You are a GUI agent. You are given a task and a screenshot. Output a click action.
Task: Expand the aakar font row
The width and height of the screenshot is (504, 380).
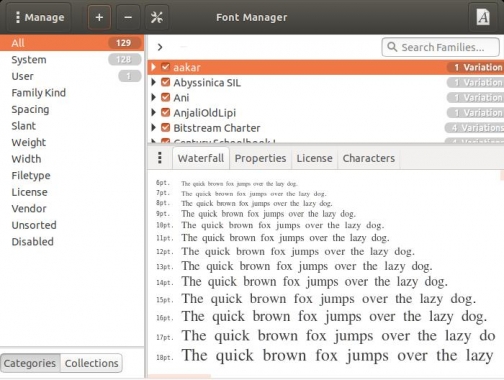pos(153,67)
